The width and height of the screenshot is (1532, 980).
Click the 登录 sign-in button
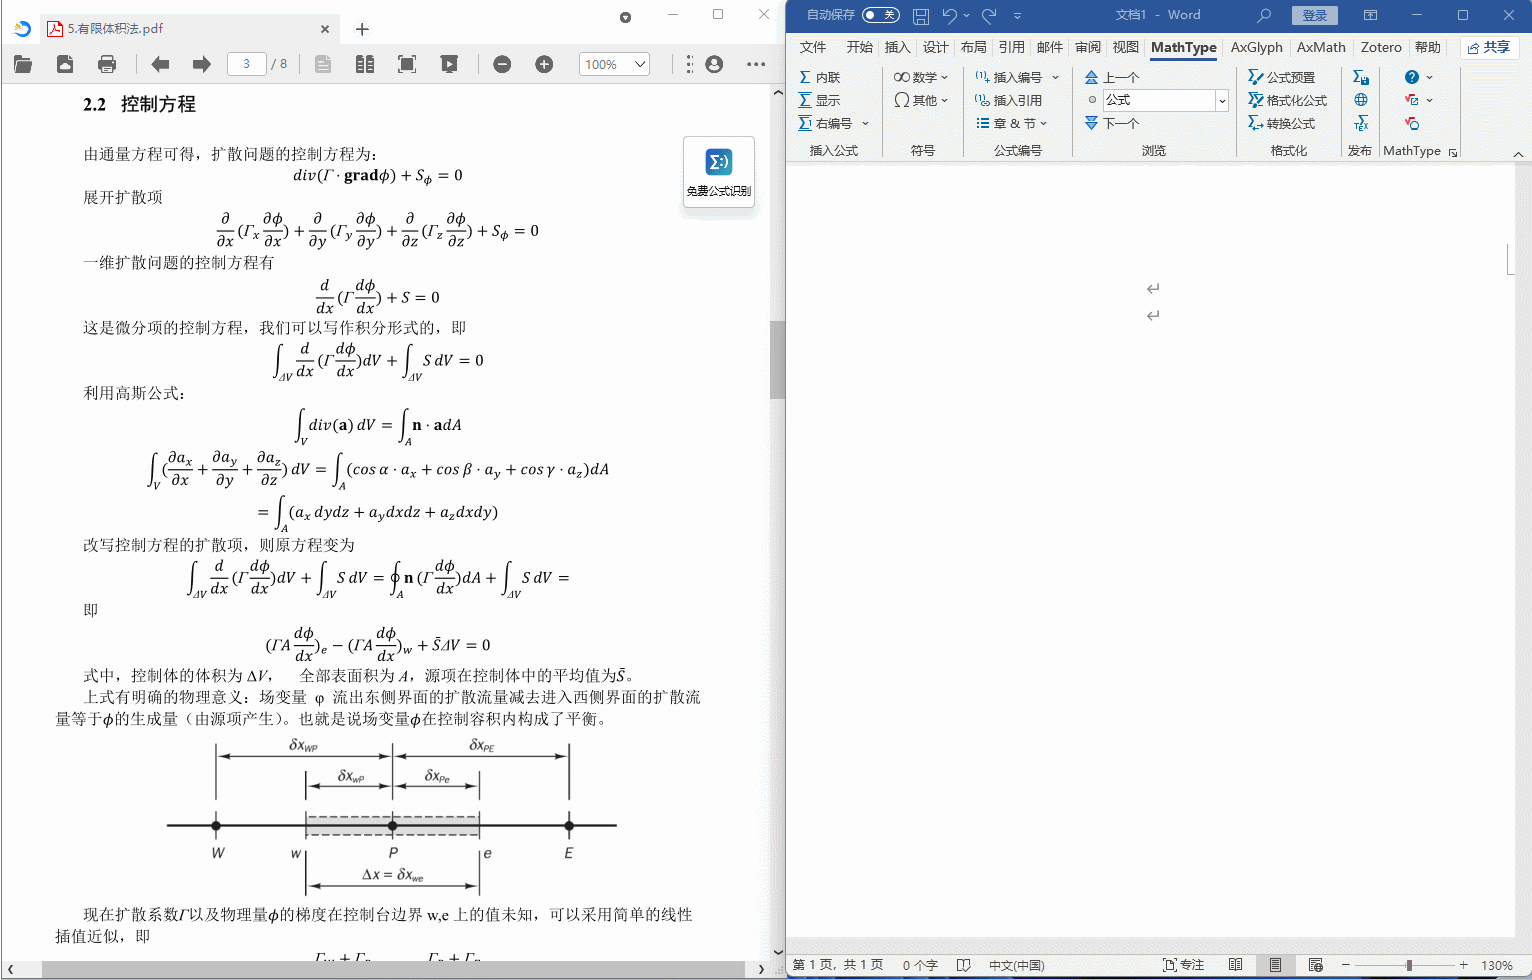coord(1315,15)
